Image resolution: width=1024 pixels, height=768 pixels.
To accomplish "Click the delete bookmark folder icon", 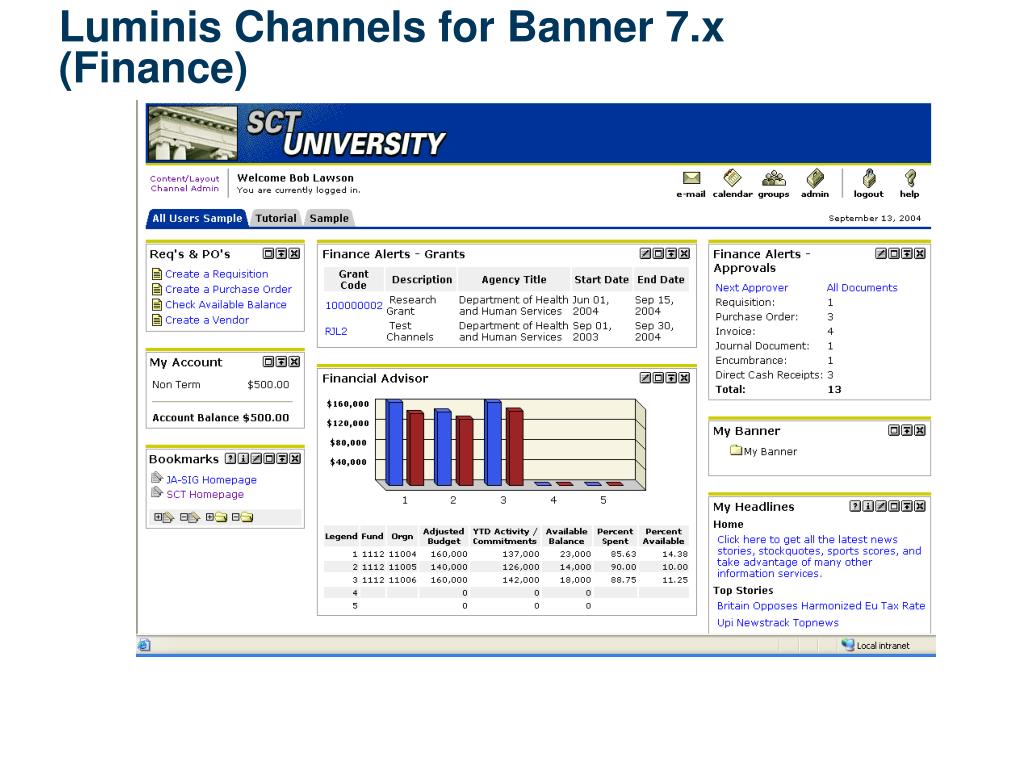I will [x=242, y=517].
